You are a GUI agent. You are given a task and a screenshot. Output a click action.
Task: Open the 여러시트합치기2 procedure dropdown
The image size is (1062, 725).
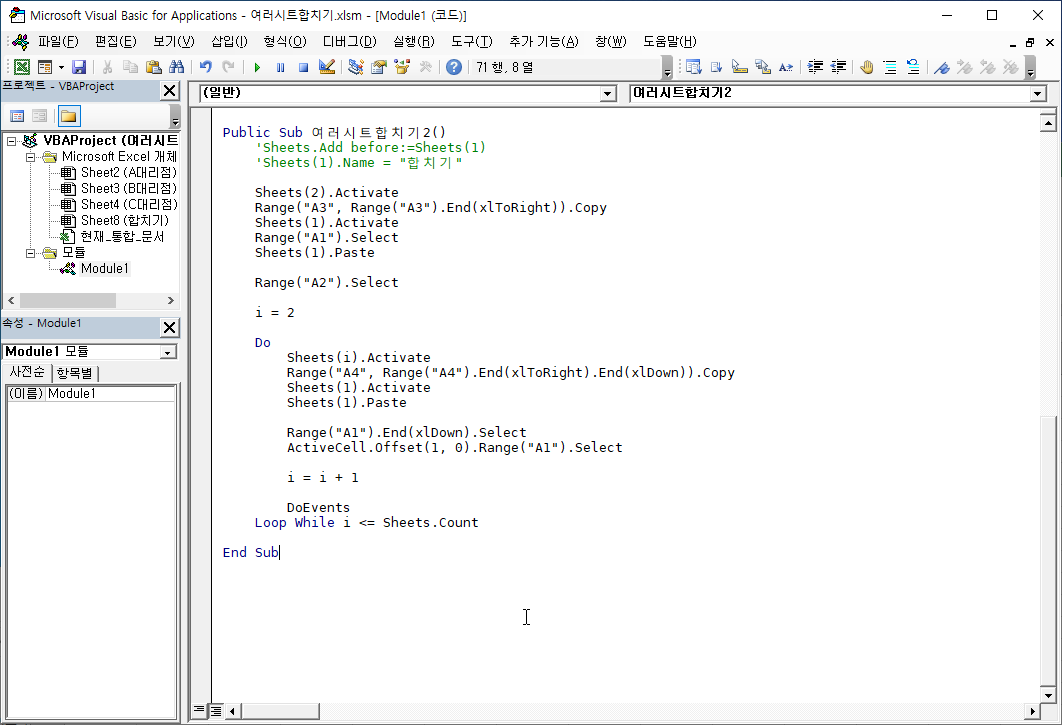(x=1038, y=94)
